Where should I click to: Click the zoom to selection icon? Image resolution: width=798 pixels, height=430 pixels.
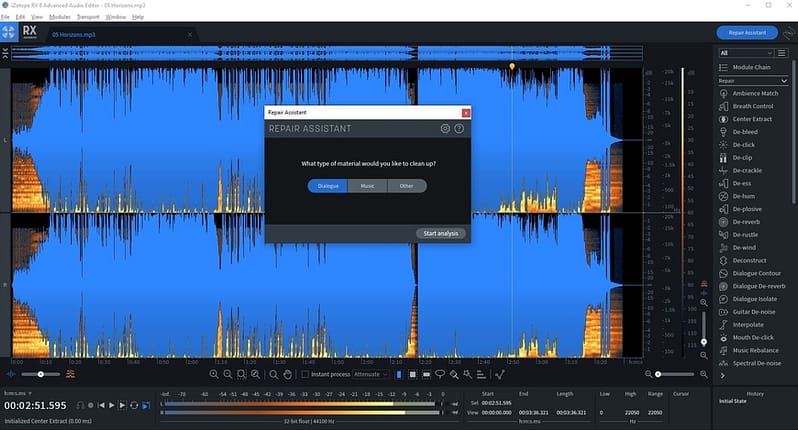point(241,375)
